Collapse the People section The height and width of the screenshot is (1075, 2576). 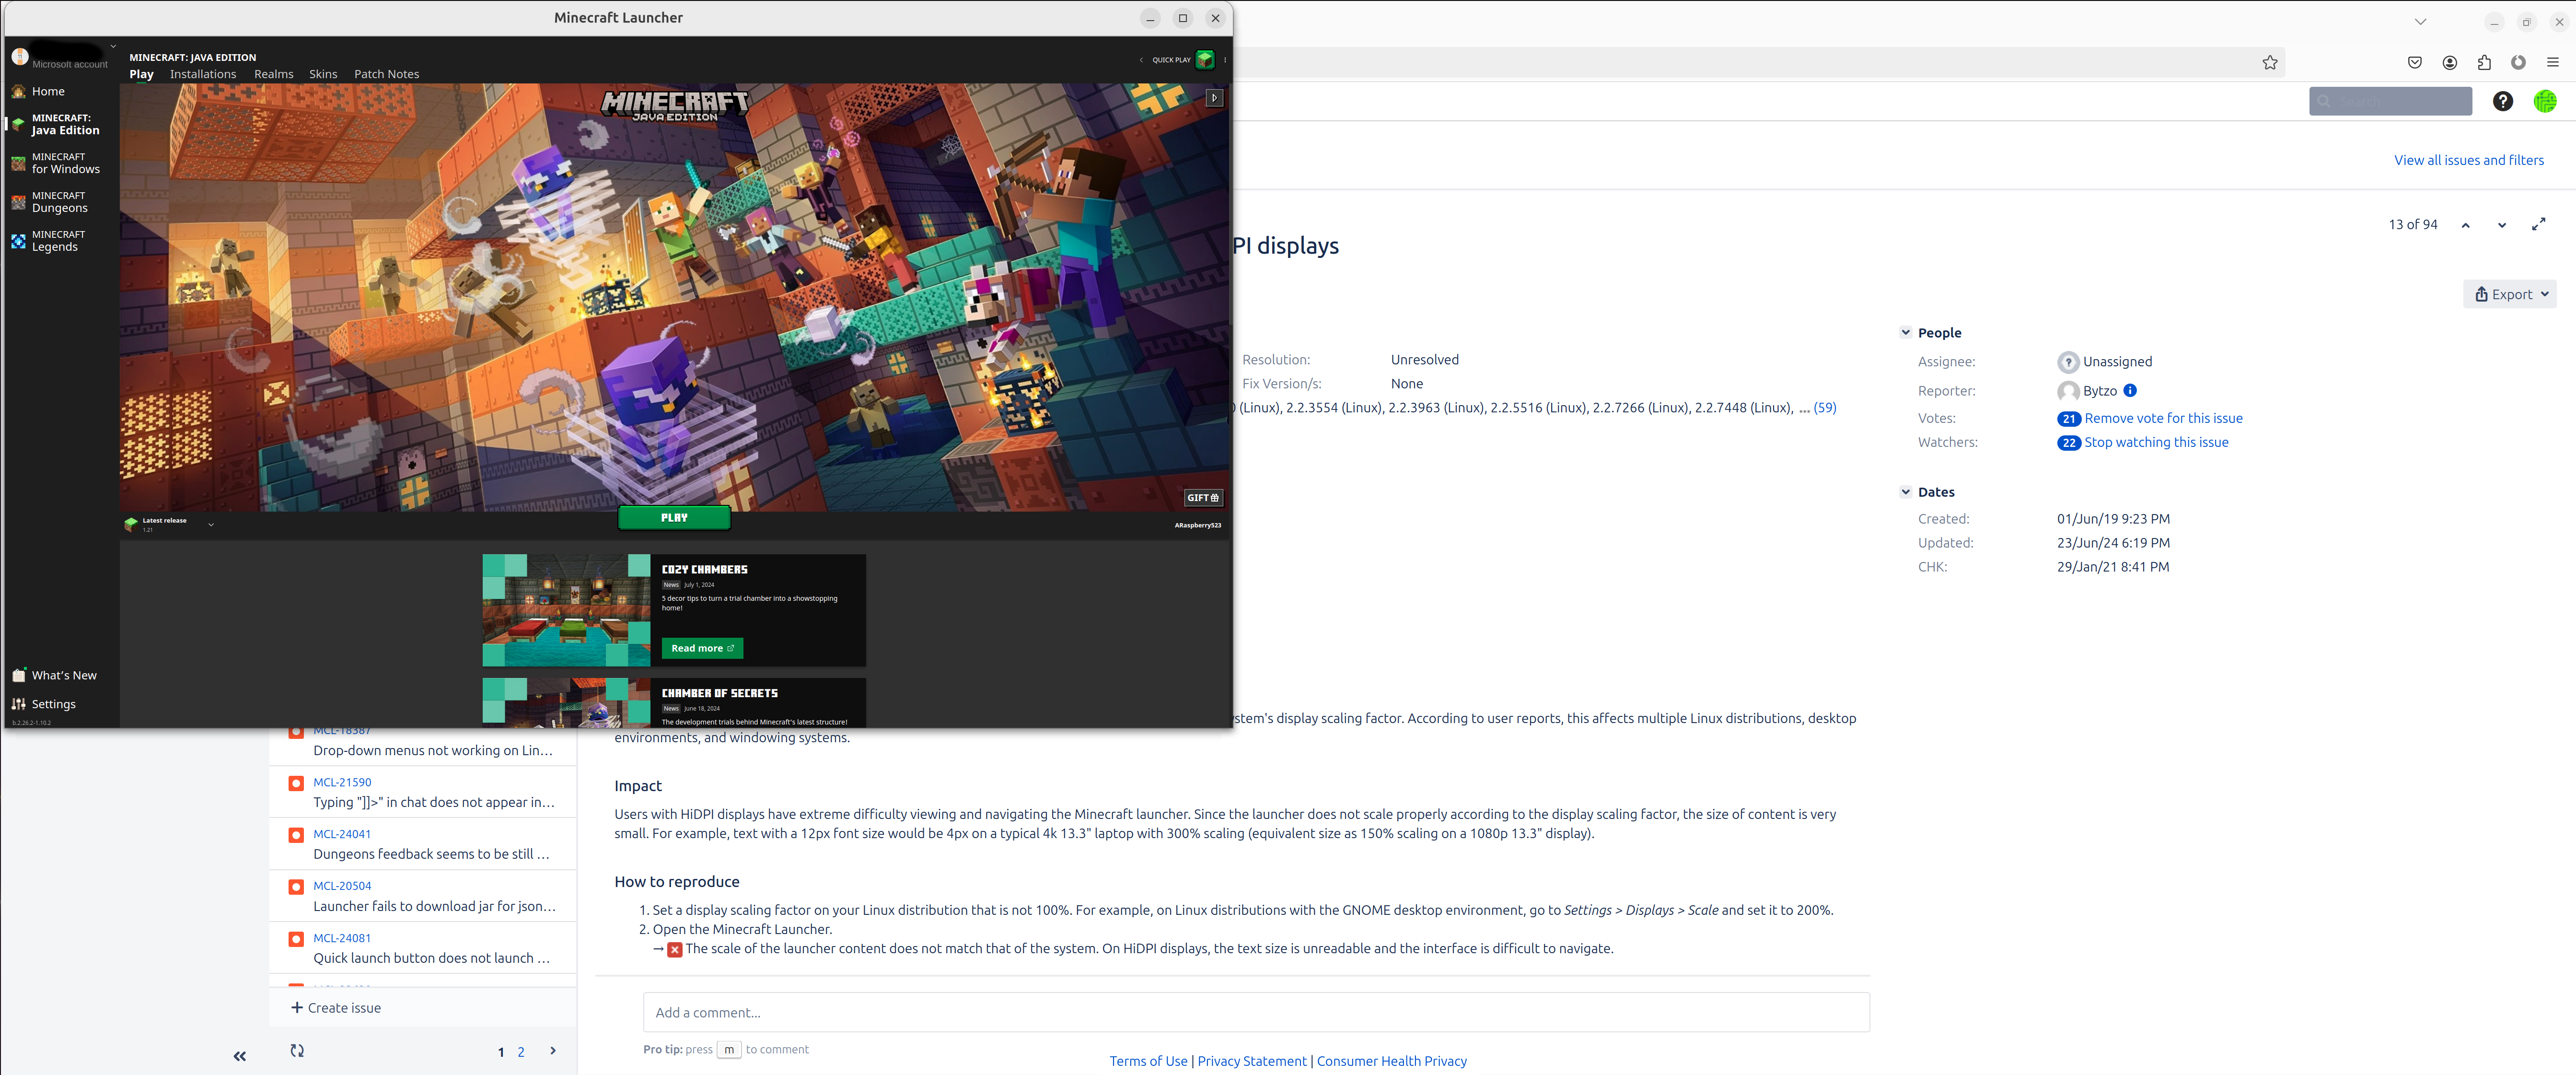(1905, 333)
